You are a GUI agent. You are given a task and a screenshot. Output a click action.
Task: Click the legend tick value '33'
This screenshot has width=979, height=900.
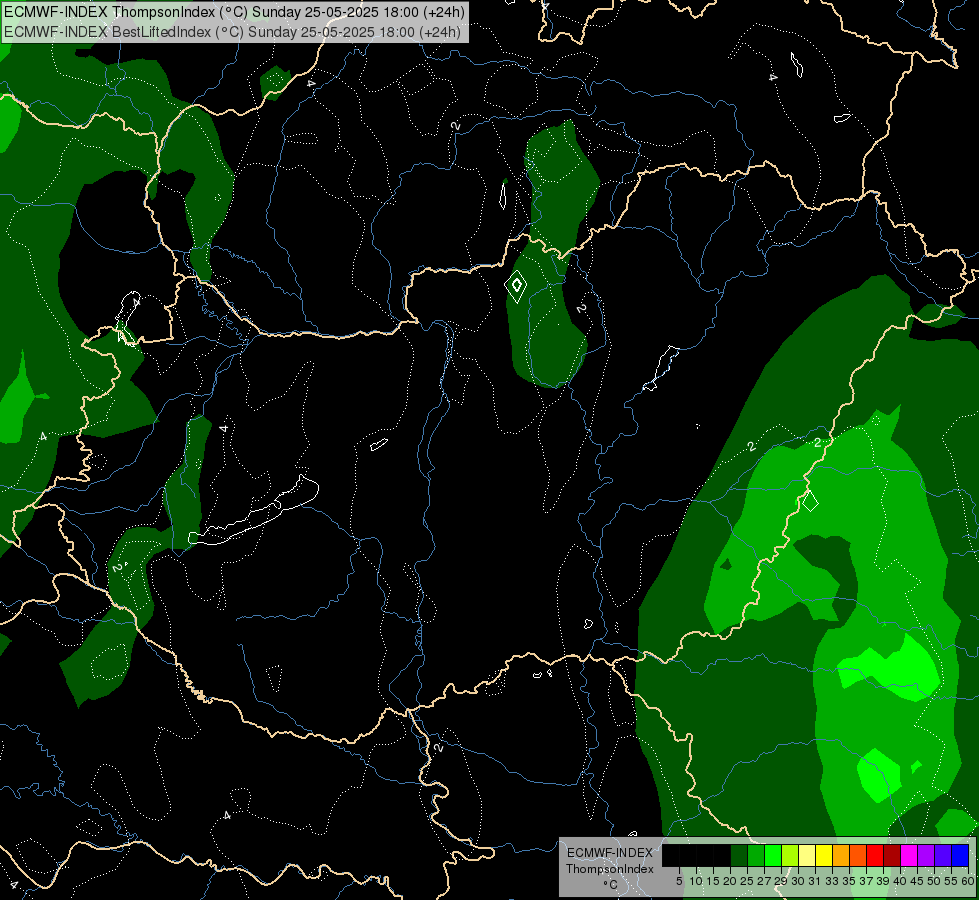pyautogui.click(x=832, y=881)
